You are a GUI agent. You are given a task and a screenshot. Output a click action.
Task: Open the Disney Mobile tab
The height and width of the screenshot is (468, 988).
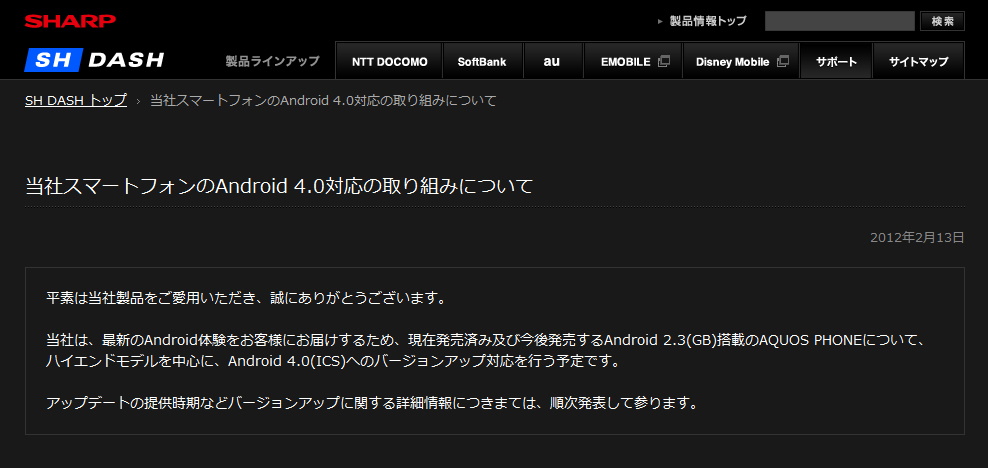point(740,61)
